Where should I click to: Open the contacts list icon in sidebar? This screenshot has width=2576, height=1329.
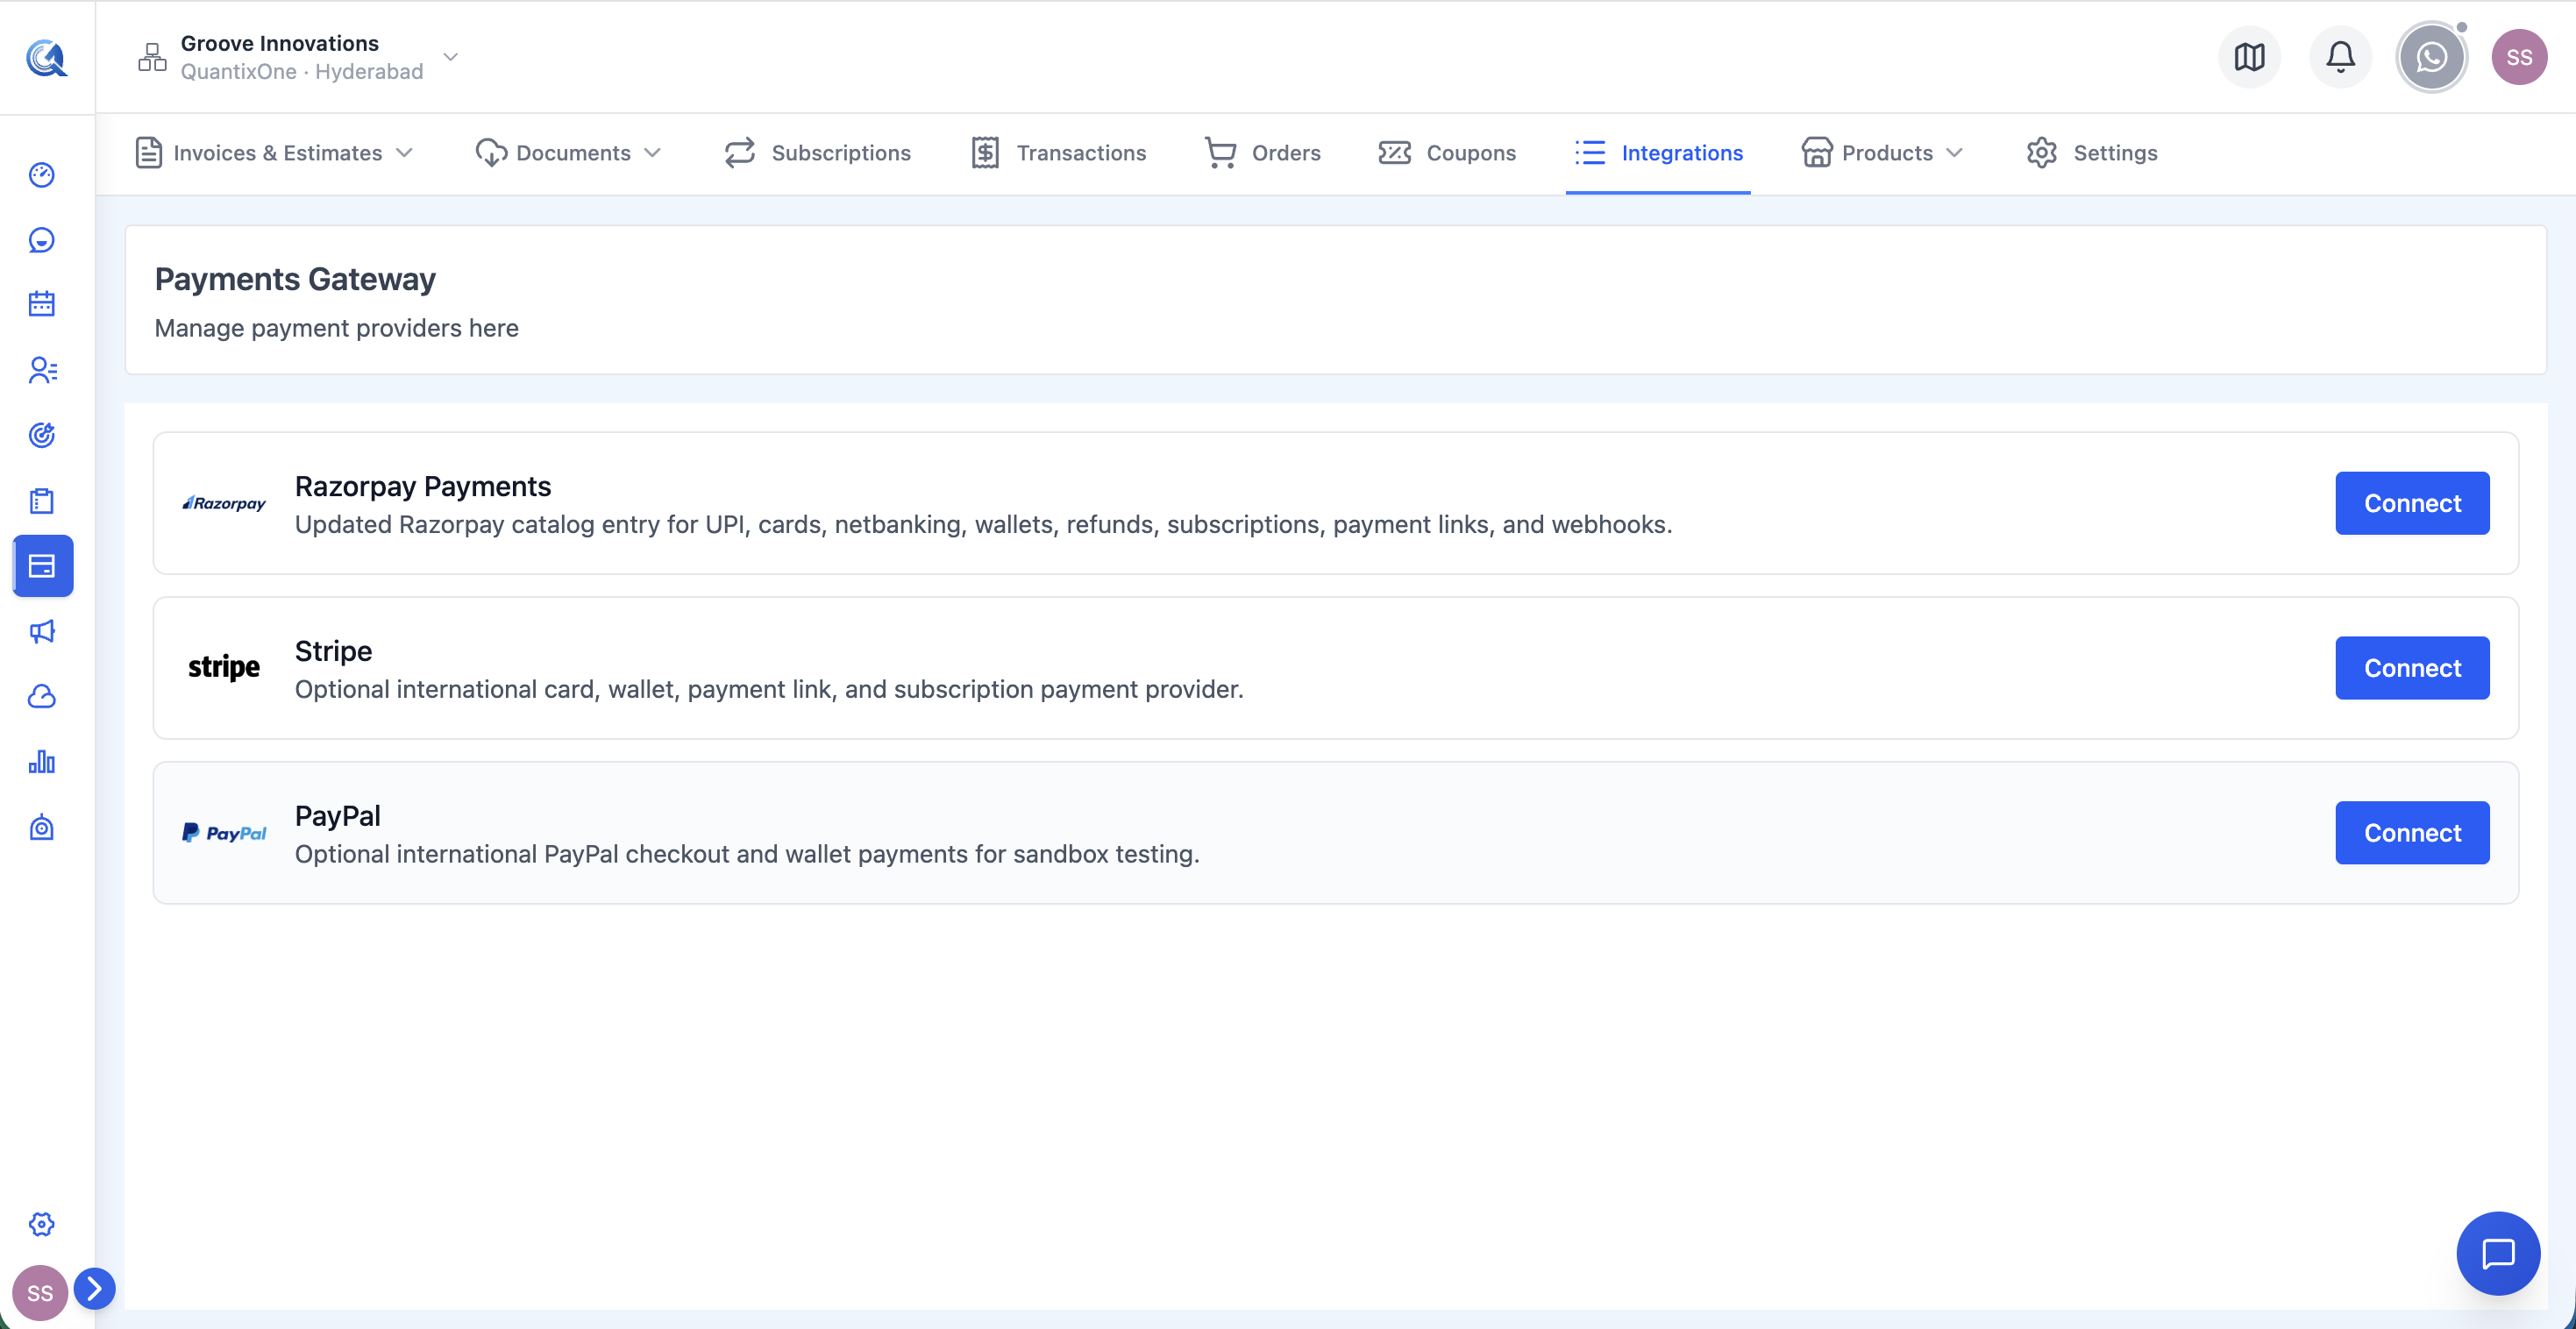[x=42, y=370]
